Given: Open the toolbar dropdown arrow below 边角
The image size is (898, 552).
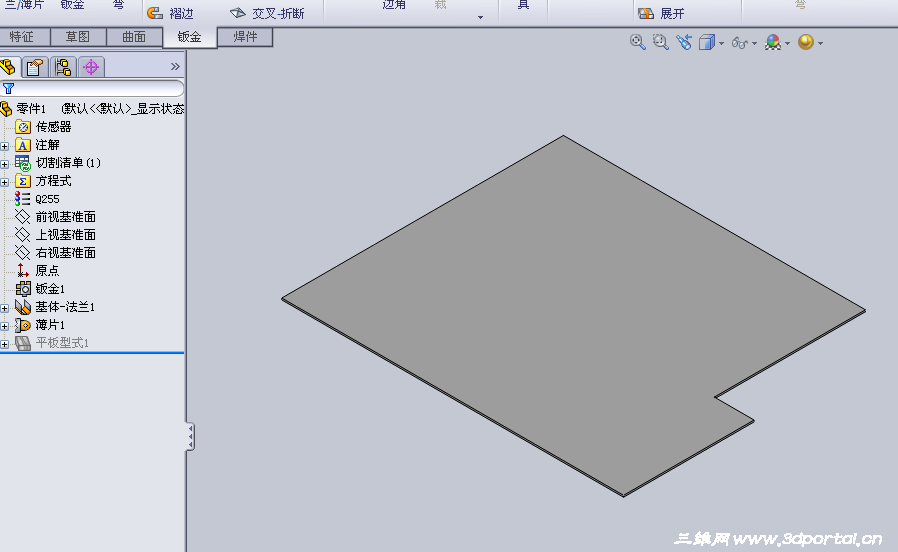Looking at the screenshot, I should coord(480,17).
